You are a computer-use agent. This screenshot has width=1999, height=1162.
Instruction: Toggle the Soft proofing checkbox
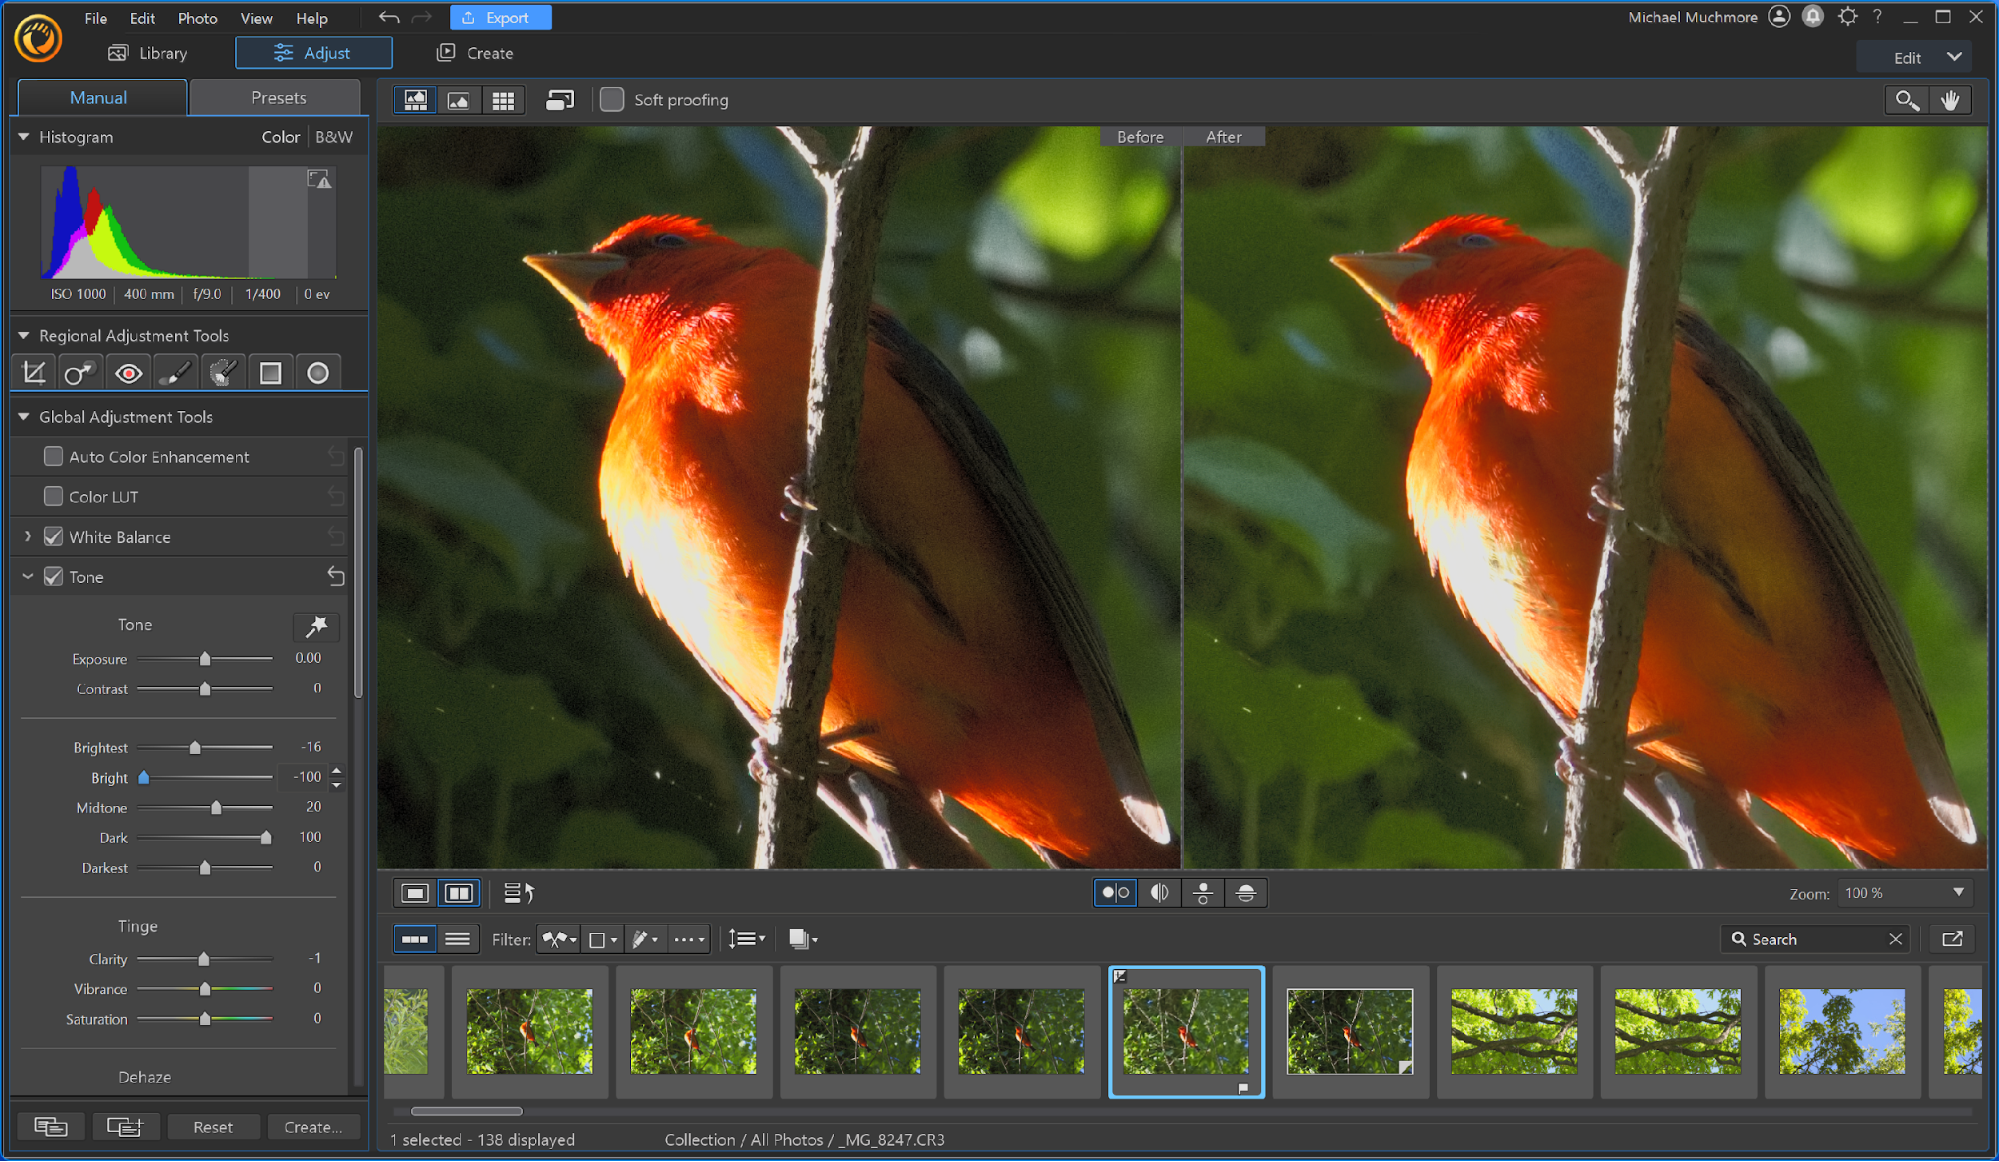[612, 100]
